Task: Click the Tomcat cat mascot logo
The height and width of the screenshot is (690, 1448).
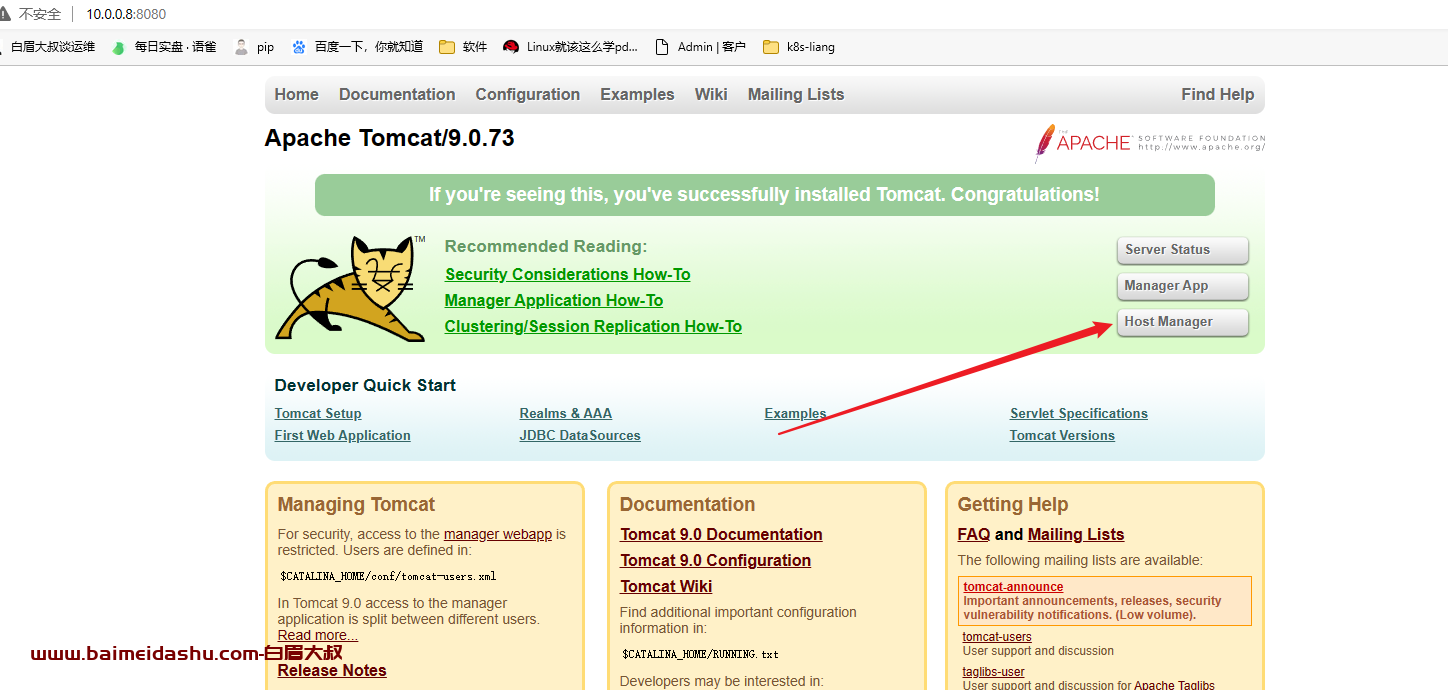Action: [x=350, y=288]
